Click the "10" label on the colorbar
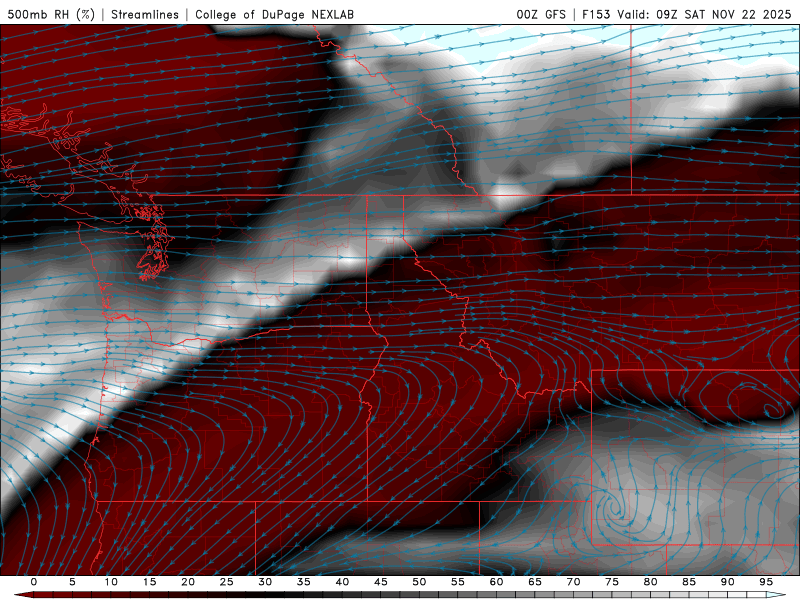The image size is (800, 600). [111, 582]
